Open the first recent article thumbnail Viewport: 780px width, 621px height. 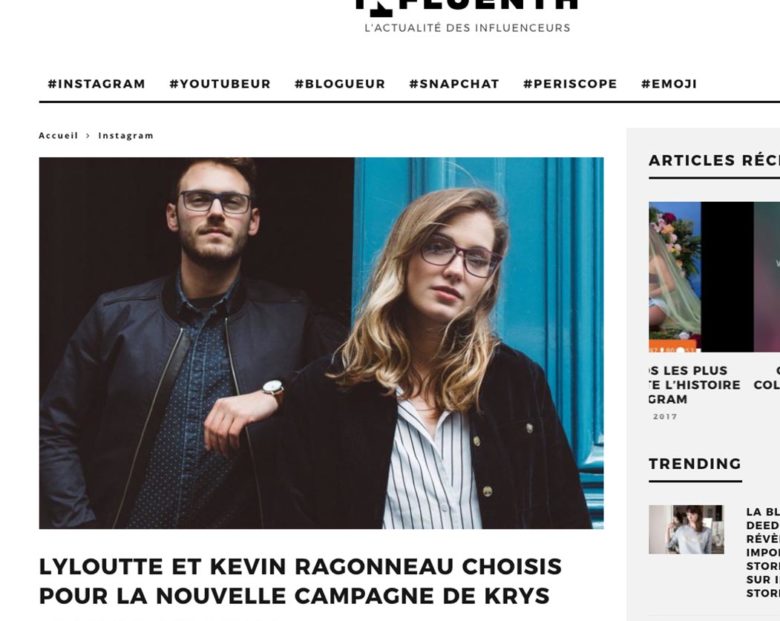point(675,277)
